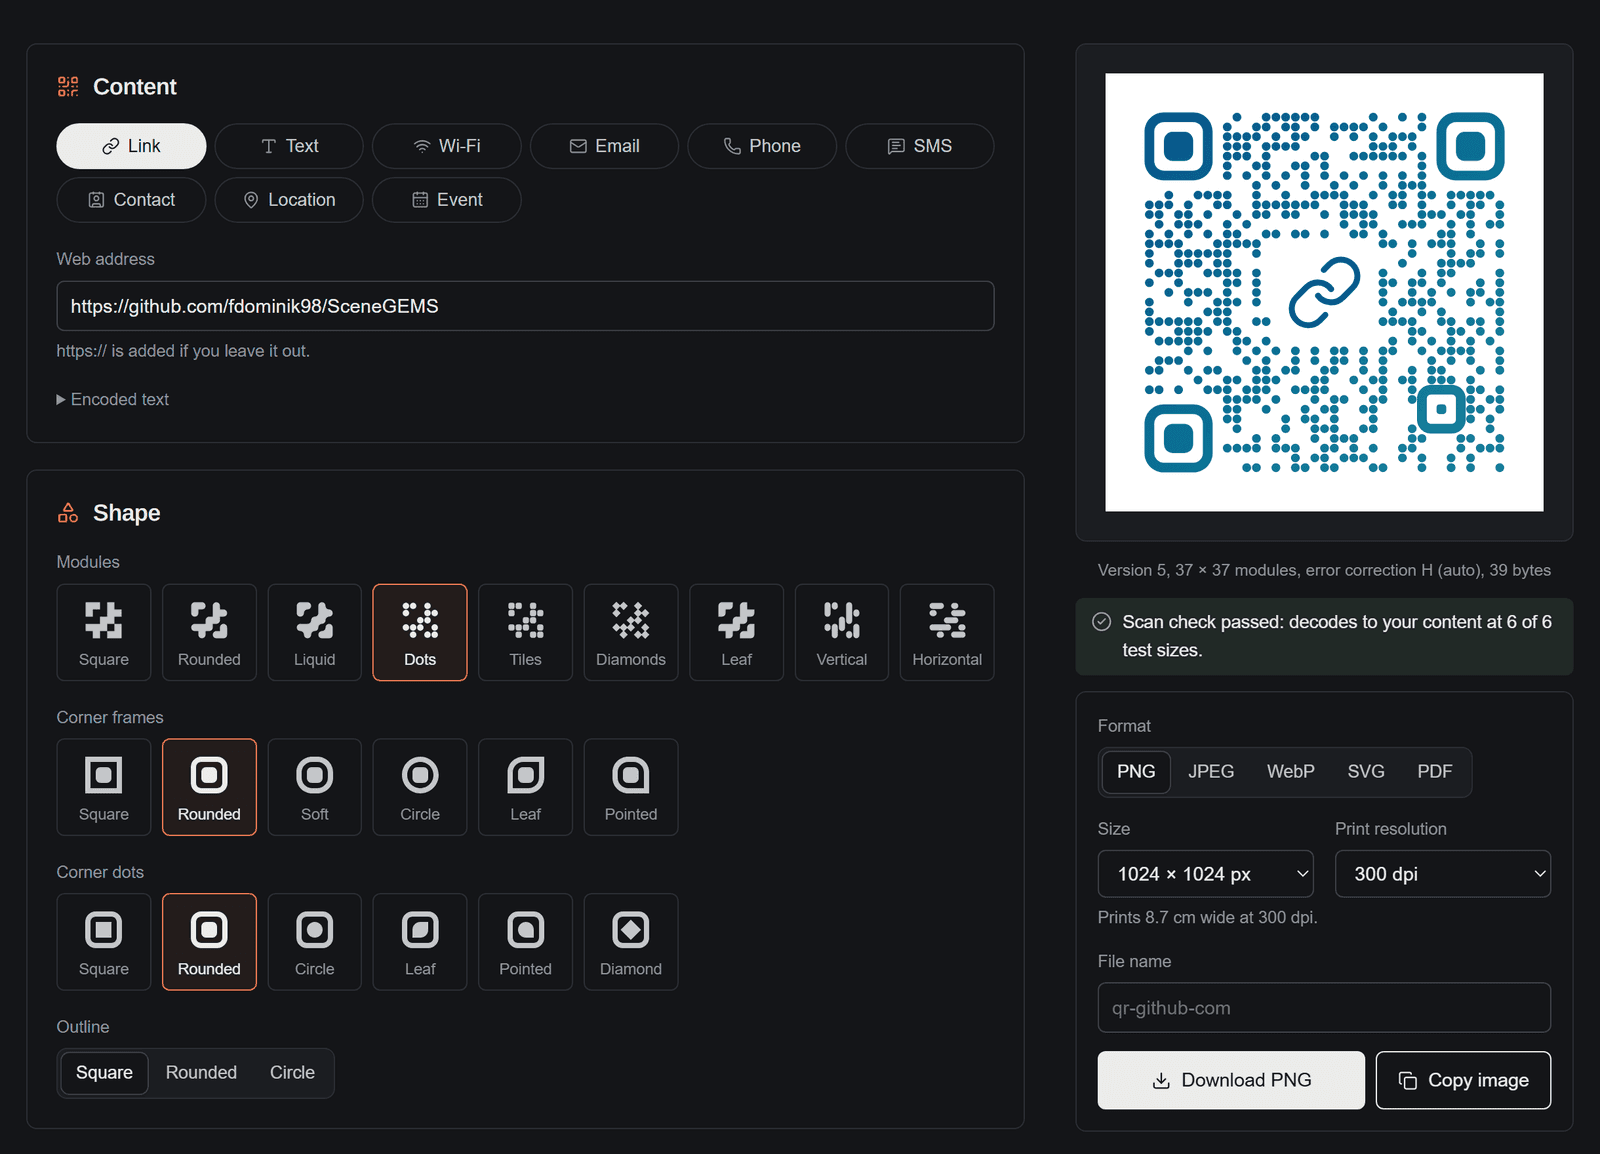1600x1154 pixels.
Task: Select the Horizontal modules pattern
Action: [x=947, y=632]
